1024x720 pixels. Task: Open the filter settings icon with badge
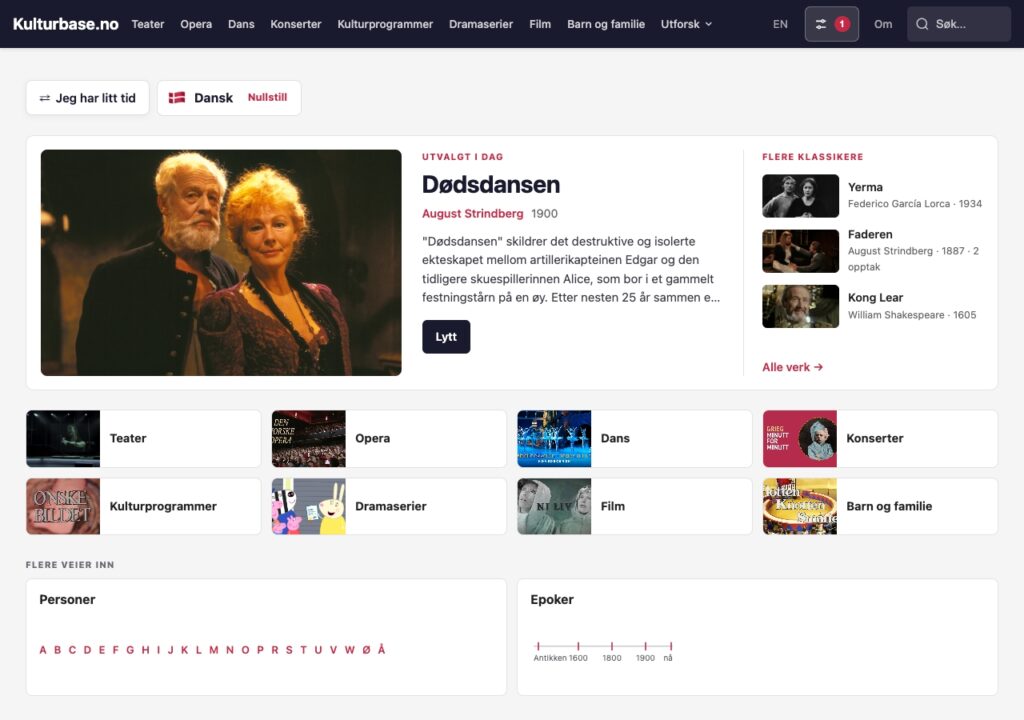pos(831,24)
